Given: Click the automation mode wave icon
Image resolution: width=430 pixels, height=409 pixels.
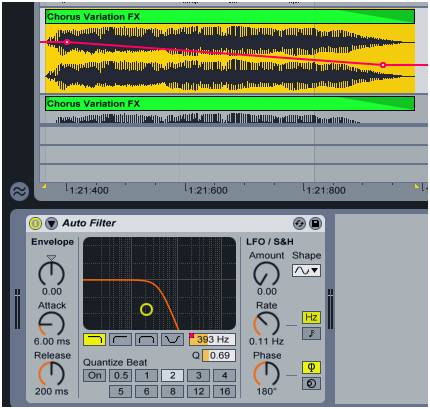Looking at the screenshot, I should [x=19, y=192].
